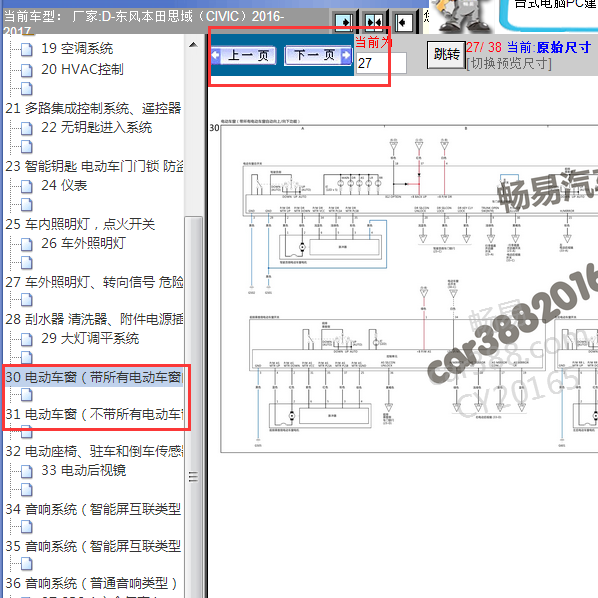Open 36 音响系统（普通音响类型）entry
Screen dimensions: 598x598
point(92,583)
